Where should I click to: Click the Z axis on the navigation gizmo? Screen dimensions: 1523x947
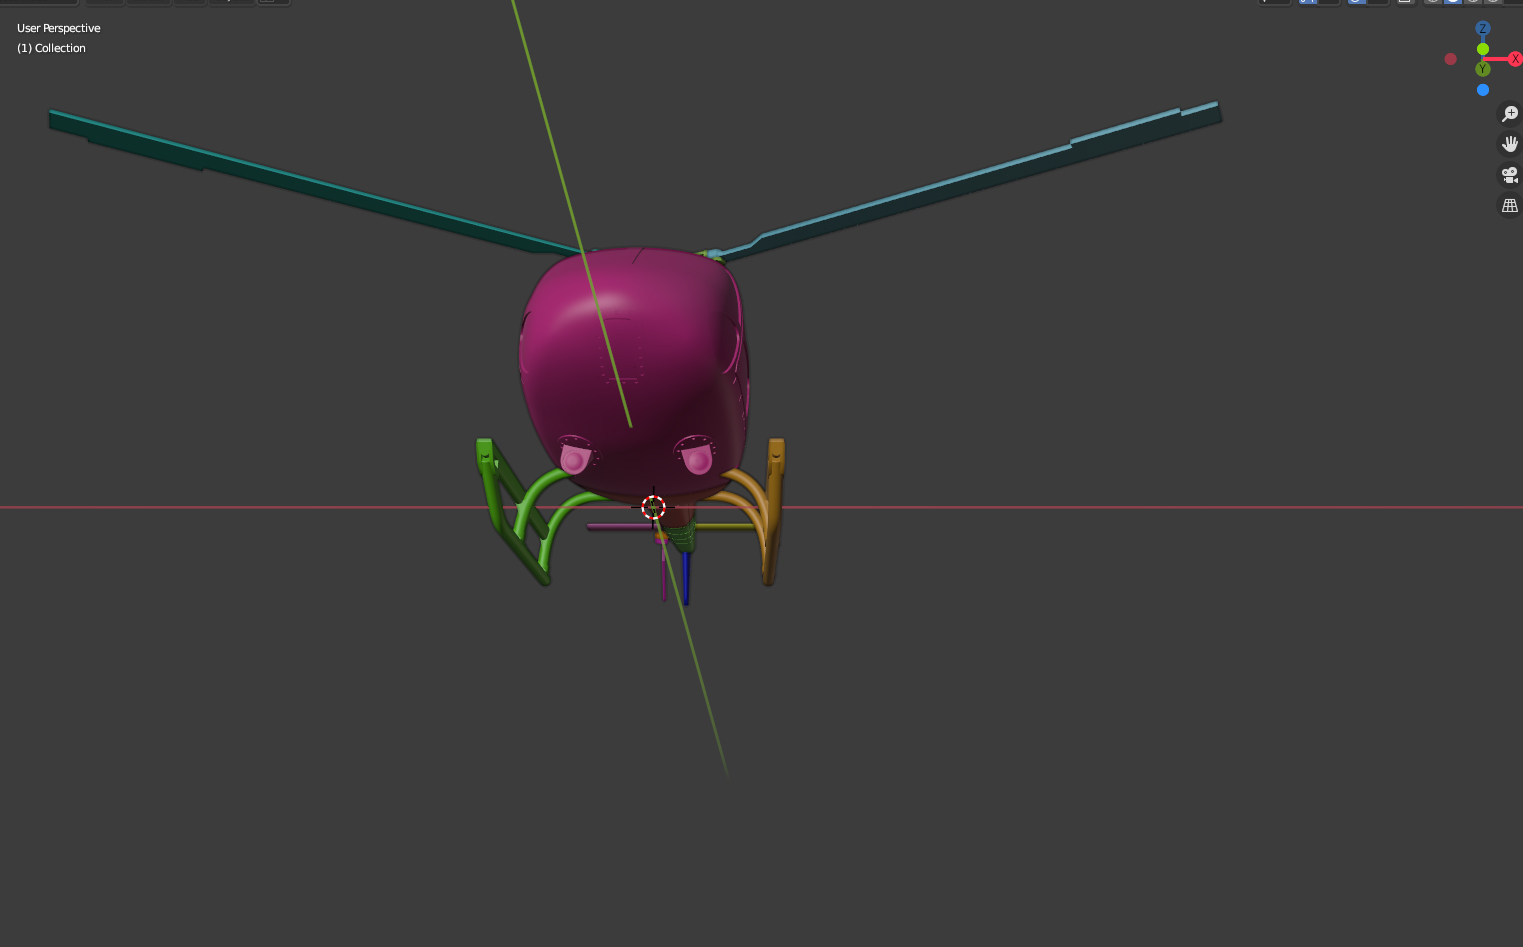click(x=1483, y=28)
